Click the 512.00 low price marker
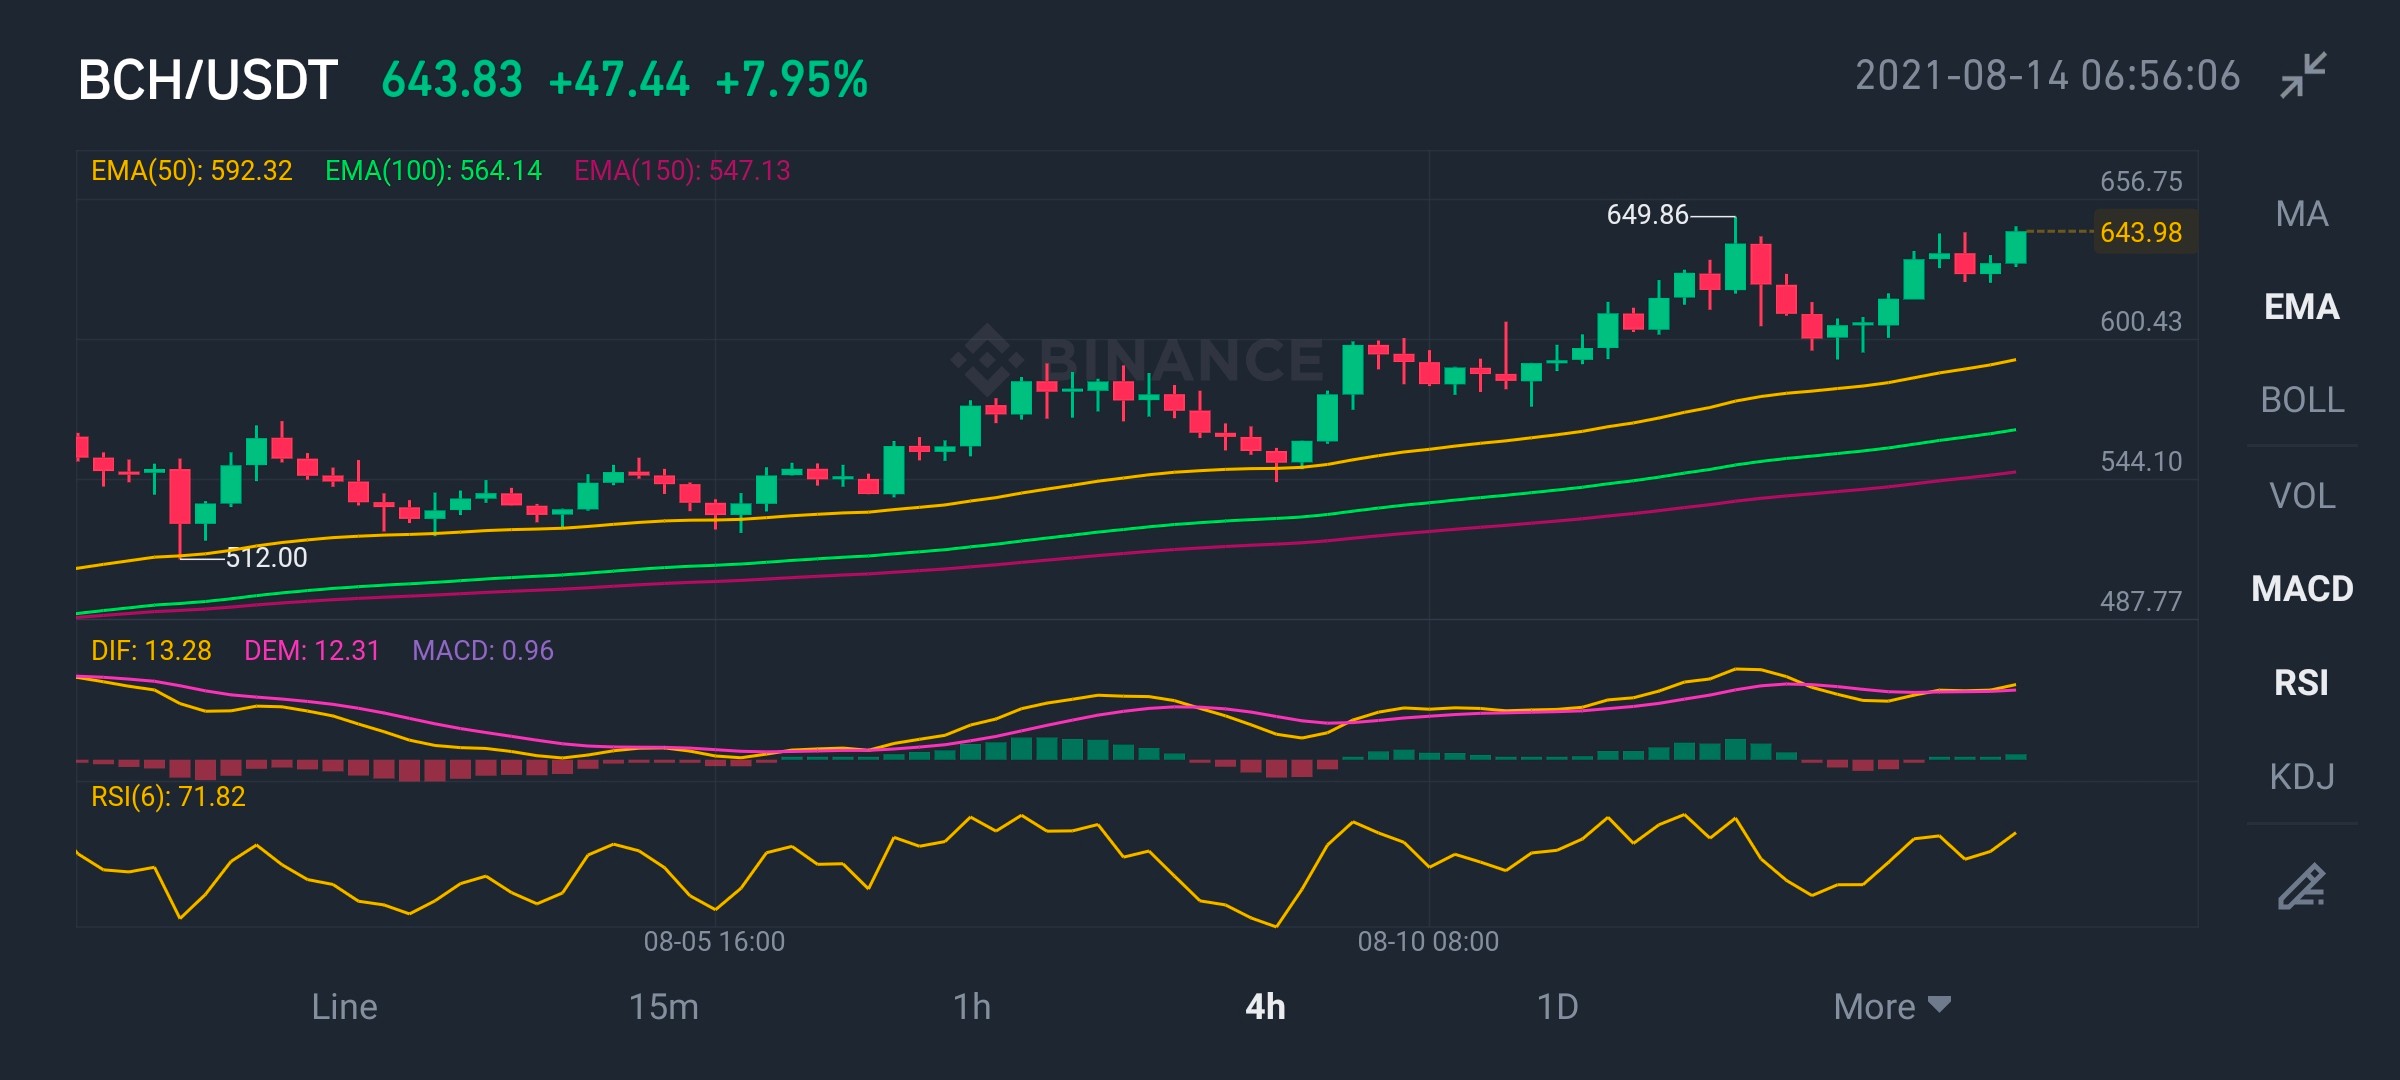The height and width of the screenshot is (1080, 2400). (x=267, y=557)
